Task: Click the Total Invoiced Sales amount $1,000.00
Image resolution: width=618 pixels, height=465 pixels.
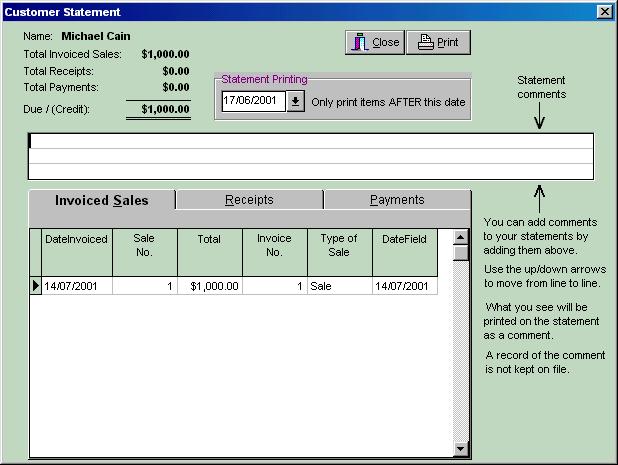Action: coord(166,54)
